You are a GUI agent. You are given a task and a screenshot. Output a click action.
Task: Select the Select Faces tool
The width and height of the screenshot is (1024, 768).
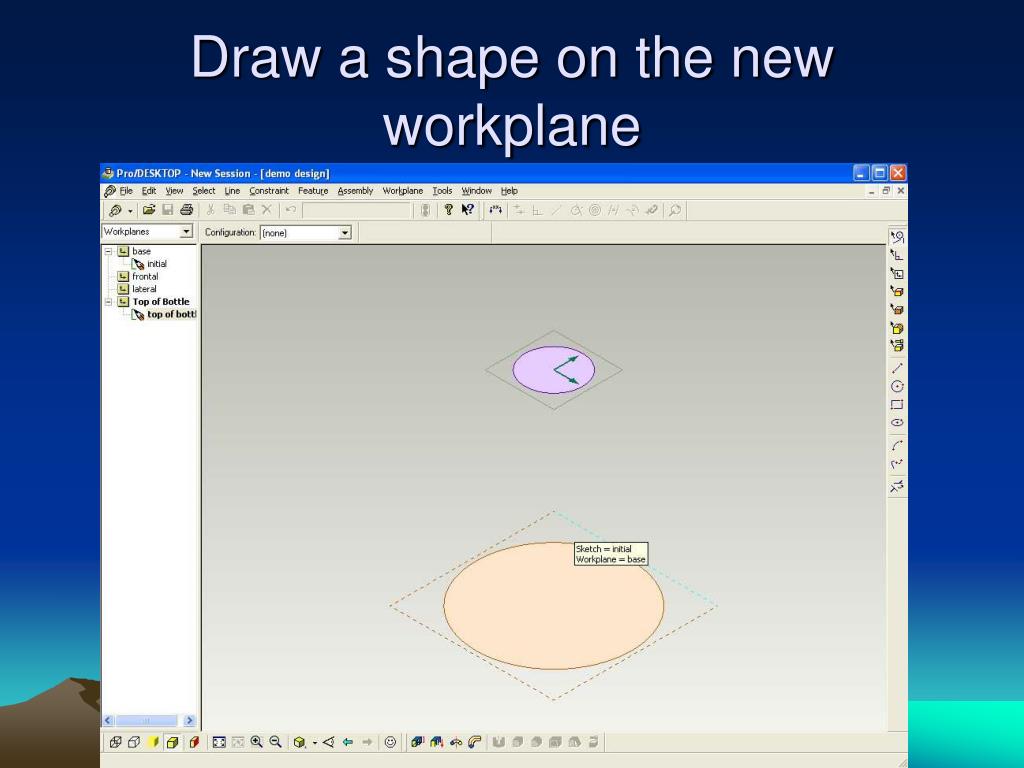[x=897, y=310]
